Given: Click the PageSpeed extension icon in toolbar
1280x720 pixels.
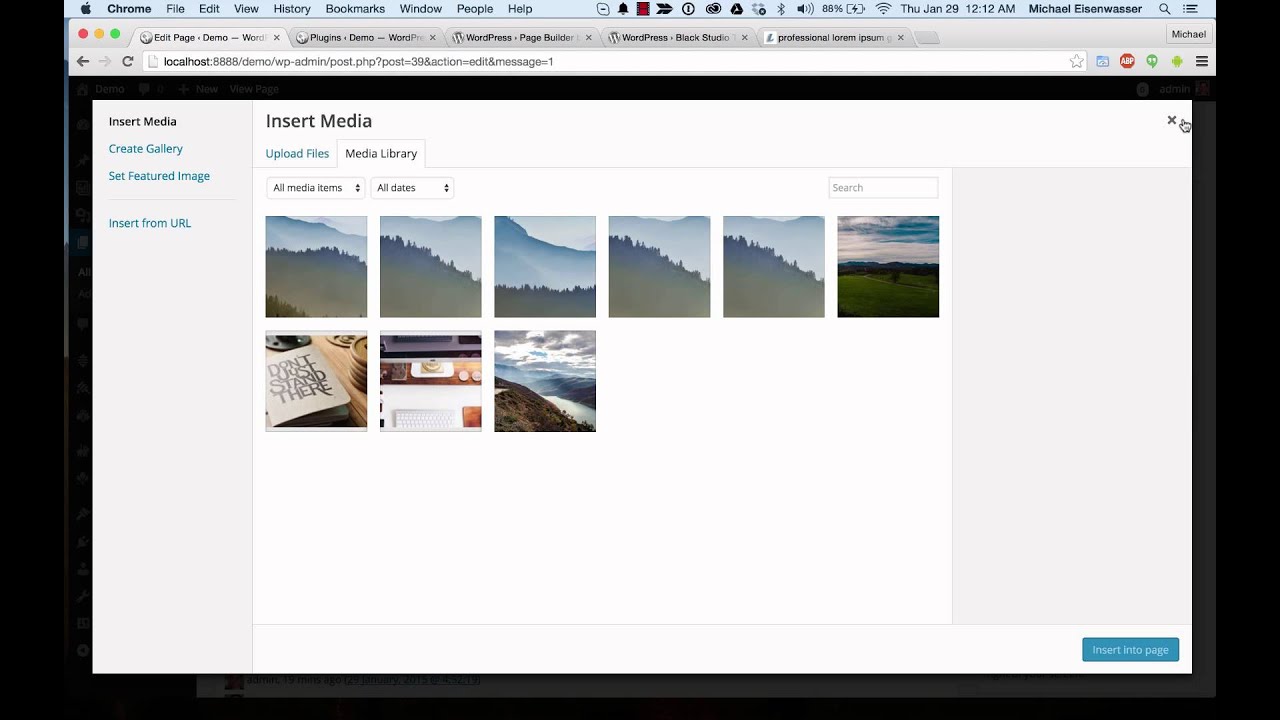Looking at the screenshot, I should click(x=1102, y=61).
